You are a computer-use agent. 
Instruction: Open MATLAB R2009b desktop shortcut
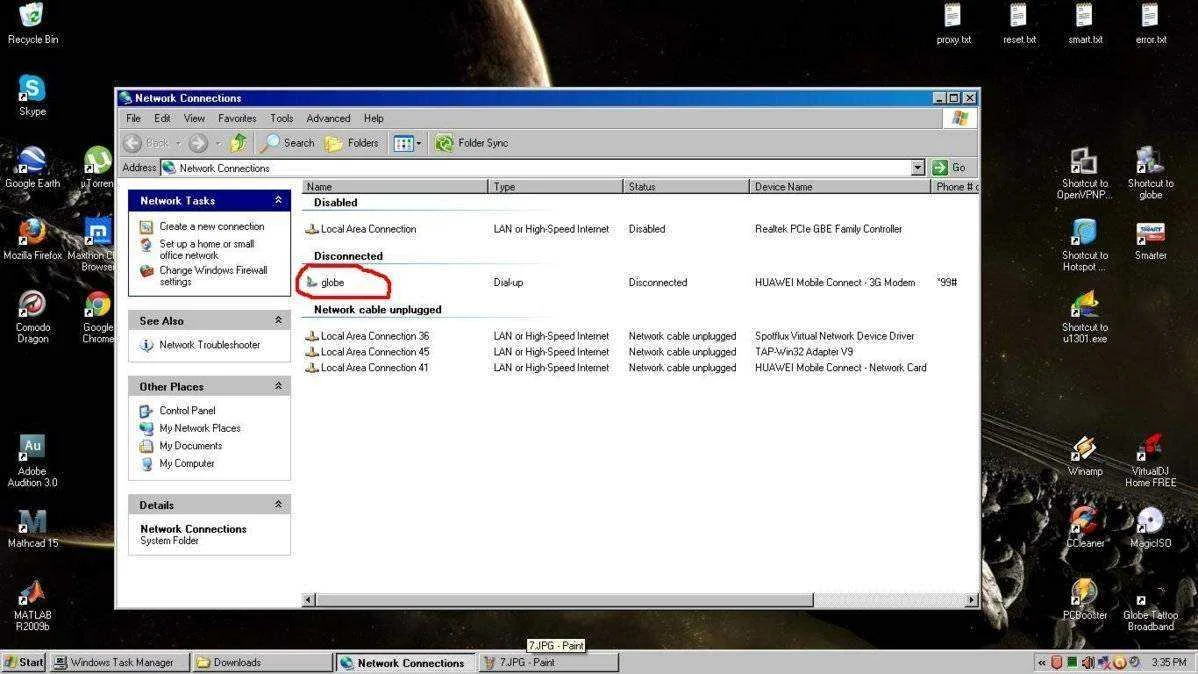[x=32, y=604]
